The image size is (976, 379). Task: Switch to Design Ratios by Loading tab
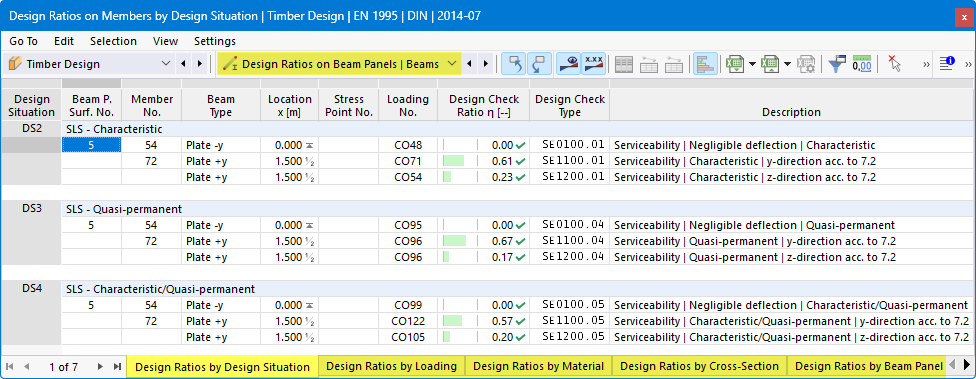392,366
